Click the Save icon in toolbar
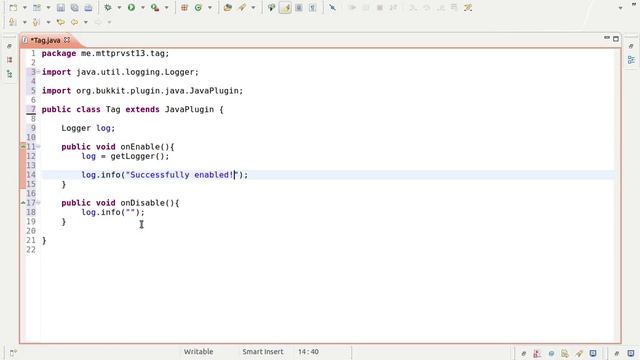This screenshot has width=640, height=360. click(x=61, y=8)
